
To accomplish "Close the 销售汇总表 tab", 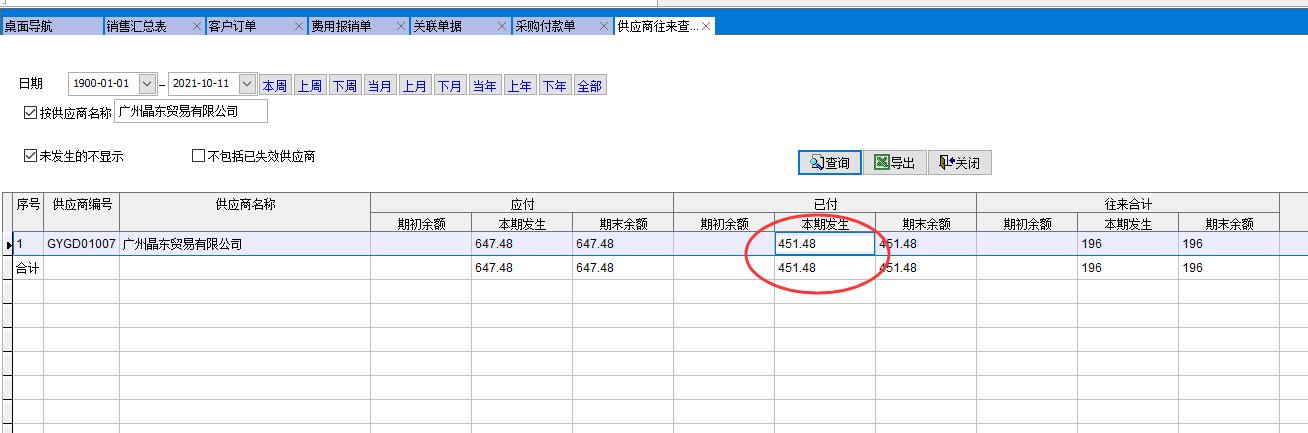I will (197, 27).
